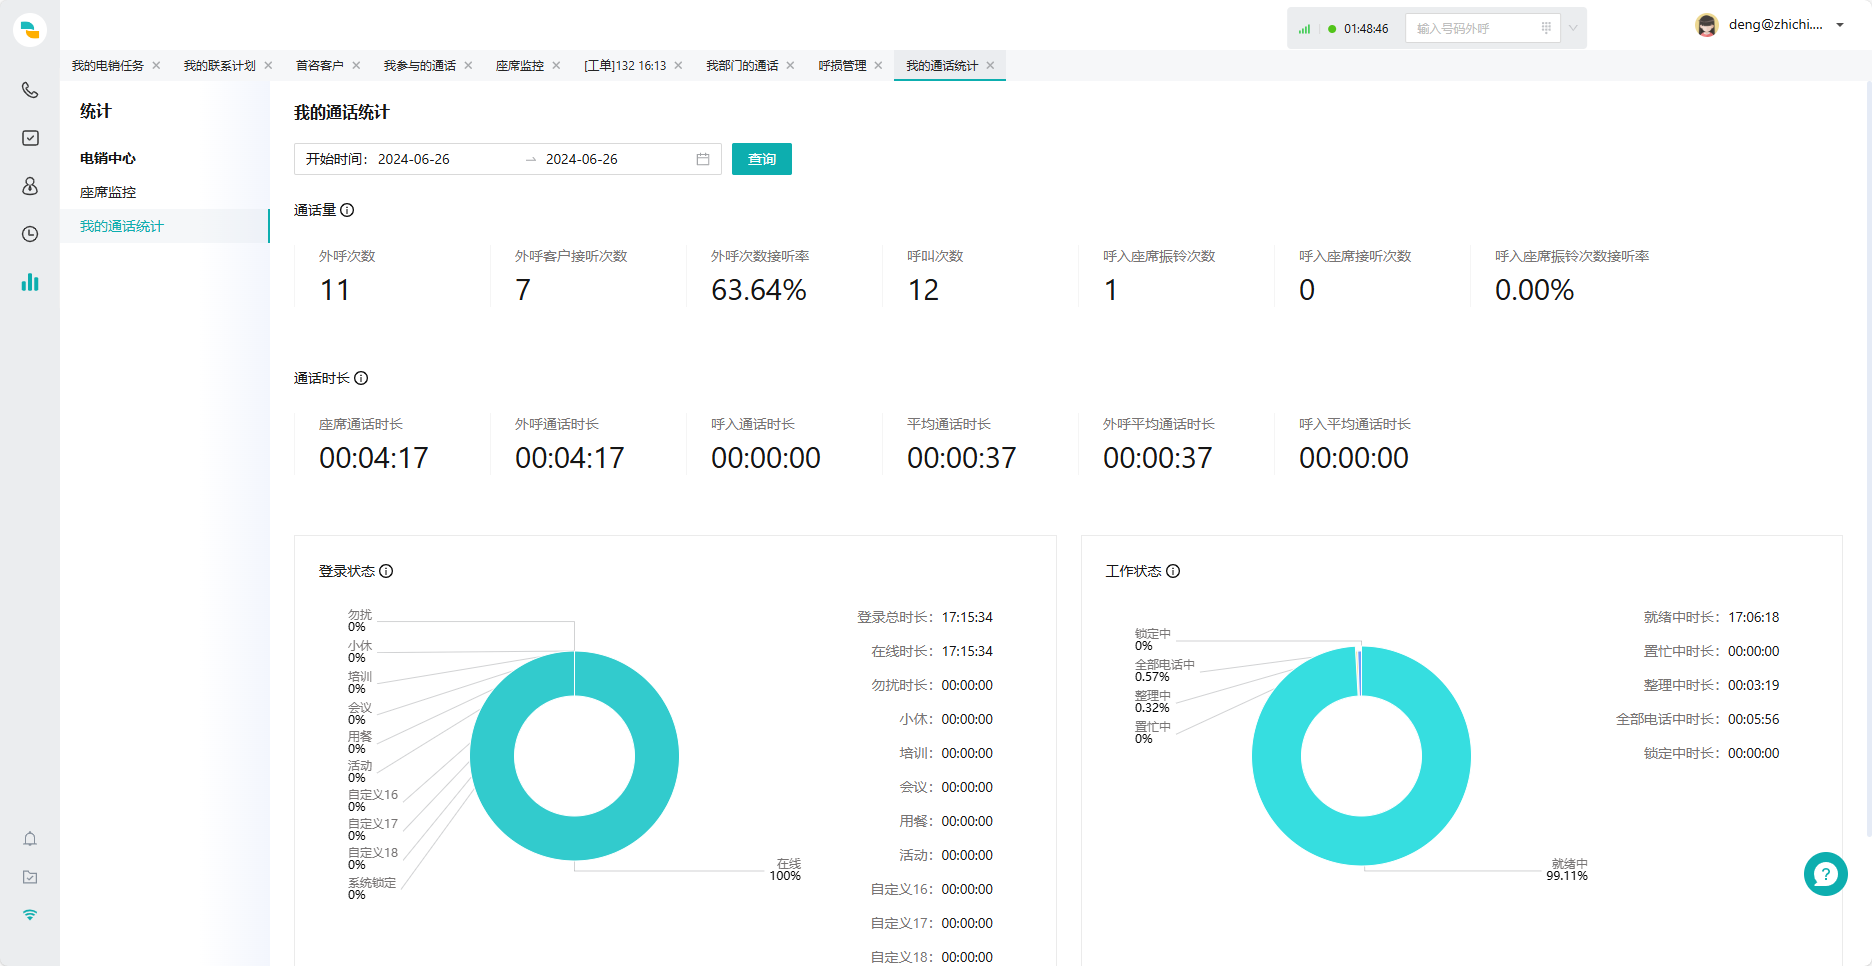1872x966 pixels.
Task: Click the user avatar picture
Action: [1707, 25]
